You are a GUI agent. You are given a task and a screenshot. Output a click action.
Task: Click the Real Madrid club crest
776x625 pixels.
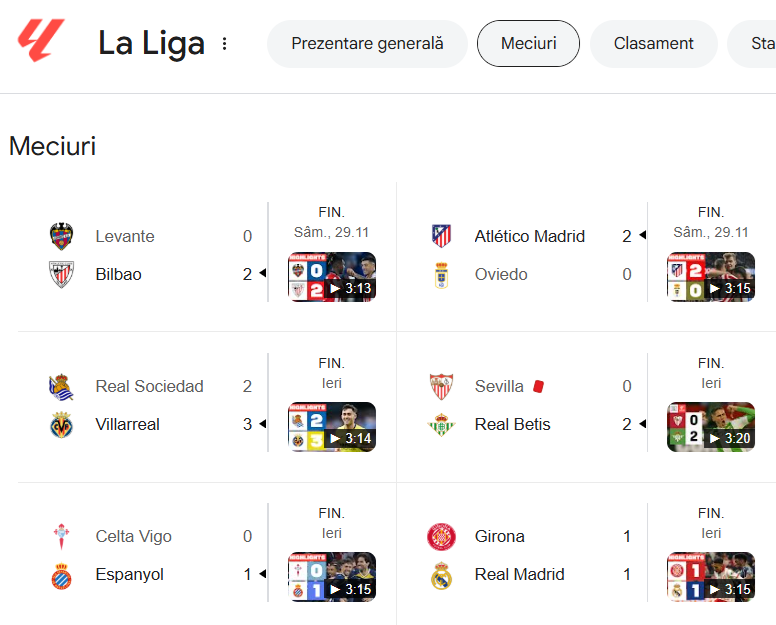point(441,574)
